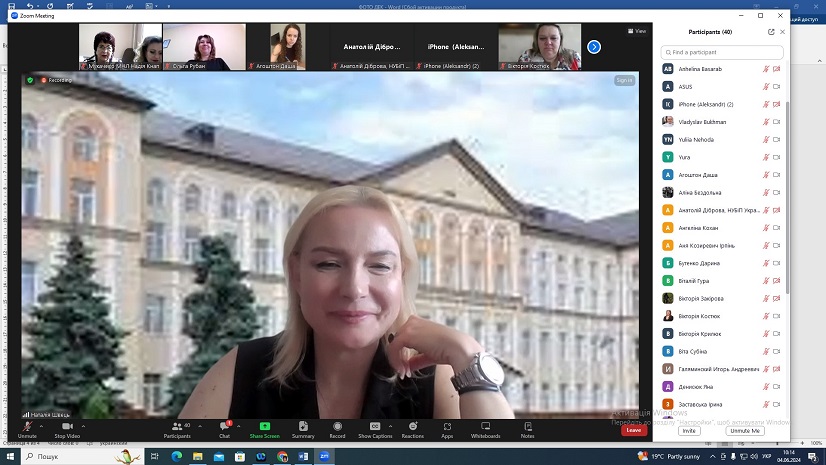Click the Sign in button on video
Image resolution: width=826 pixels, height=465 pixels.
pos(624,80)
